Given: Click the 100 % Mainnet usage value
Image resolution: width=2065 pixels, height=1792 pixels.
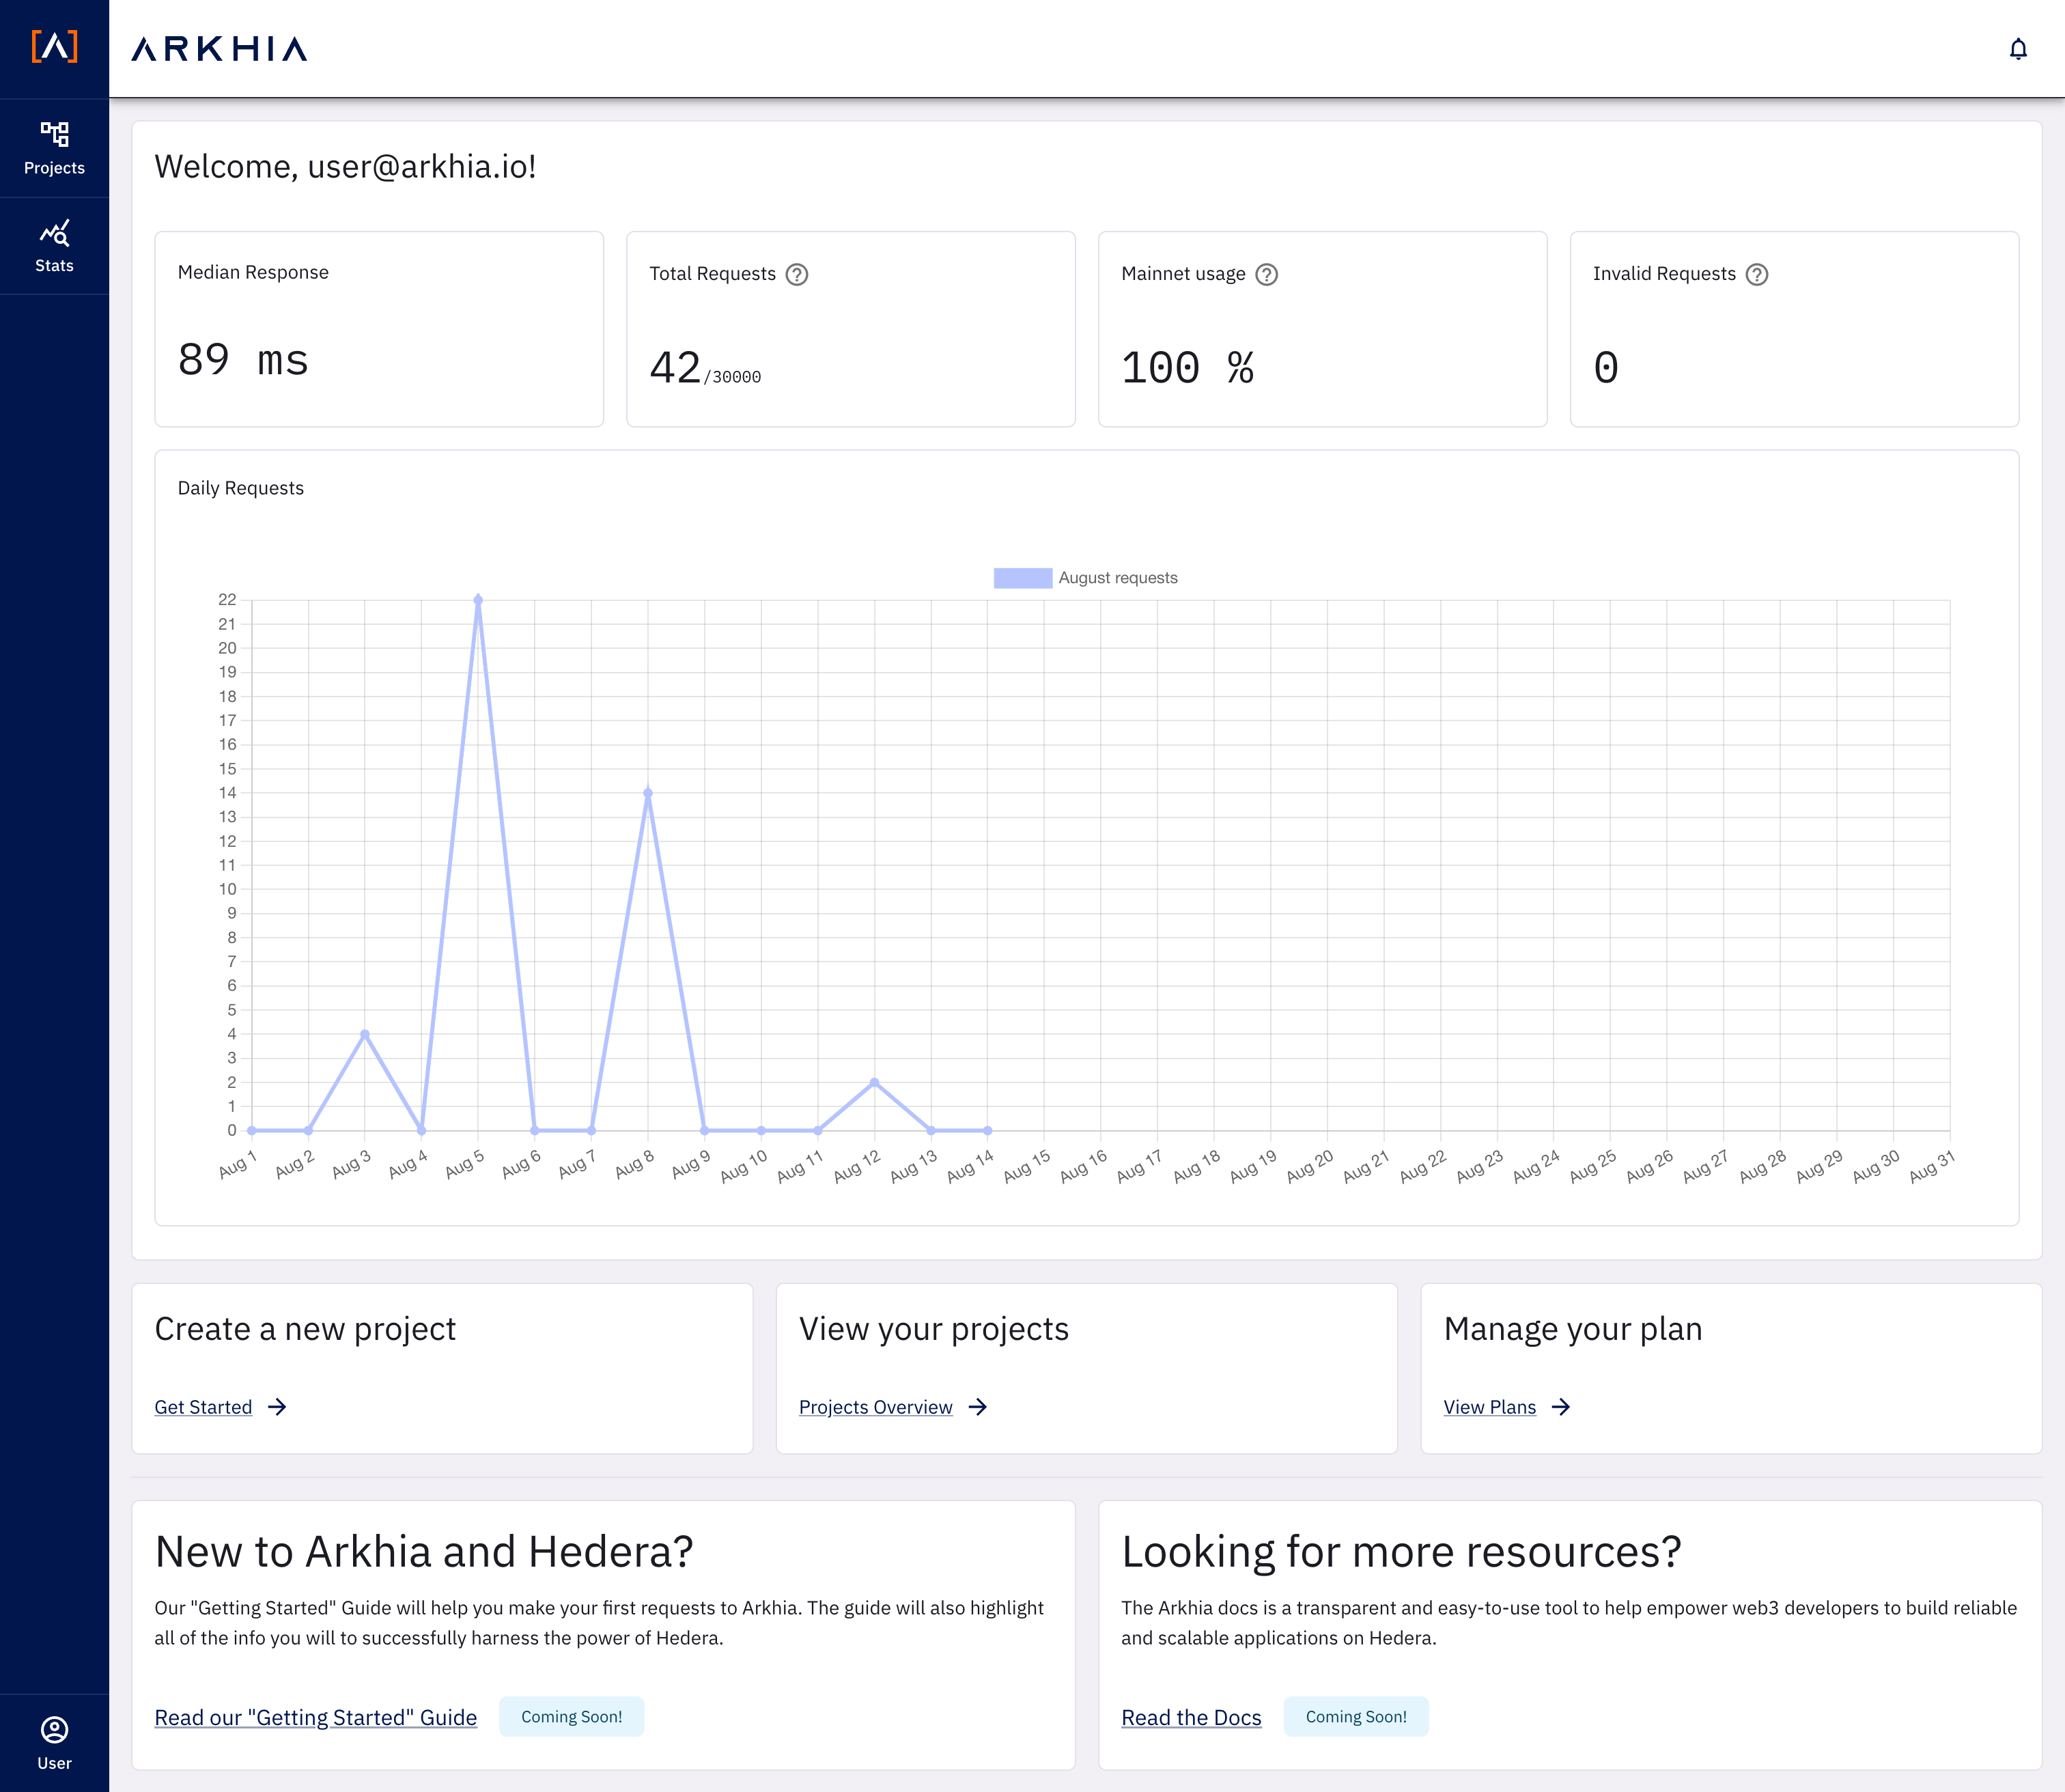Looking at the screenshot, I should coord(1187,367).
